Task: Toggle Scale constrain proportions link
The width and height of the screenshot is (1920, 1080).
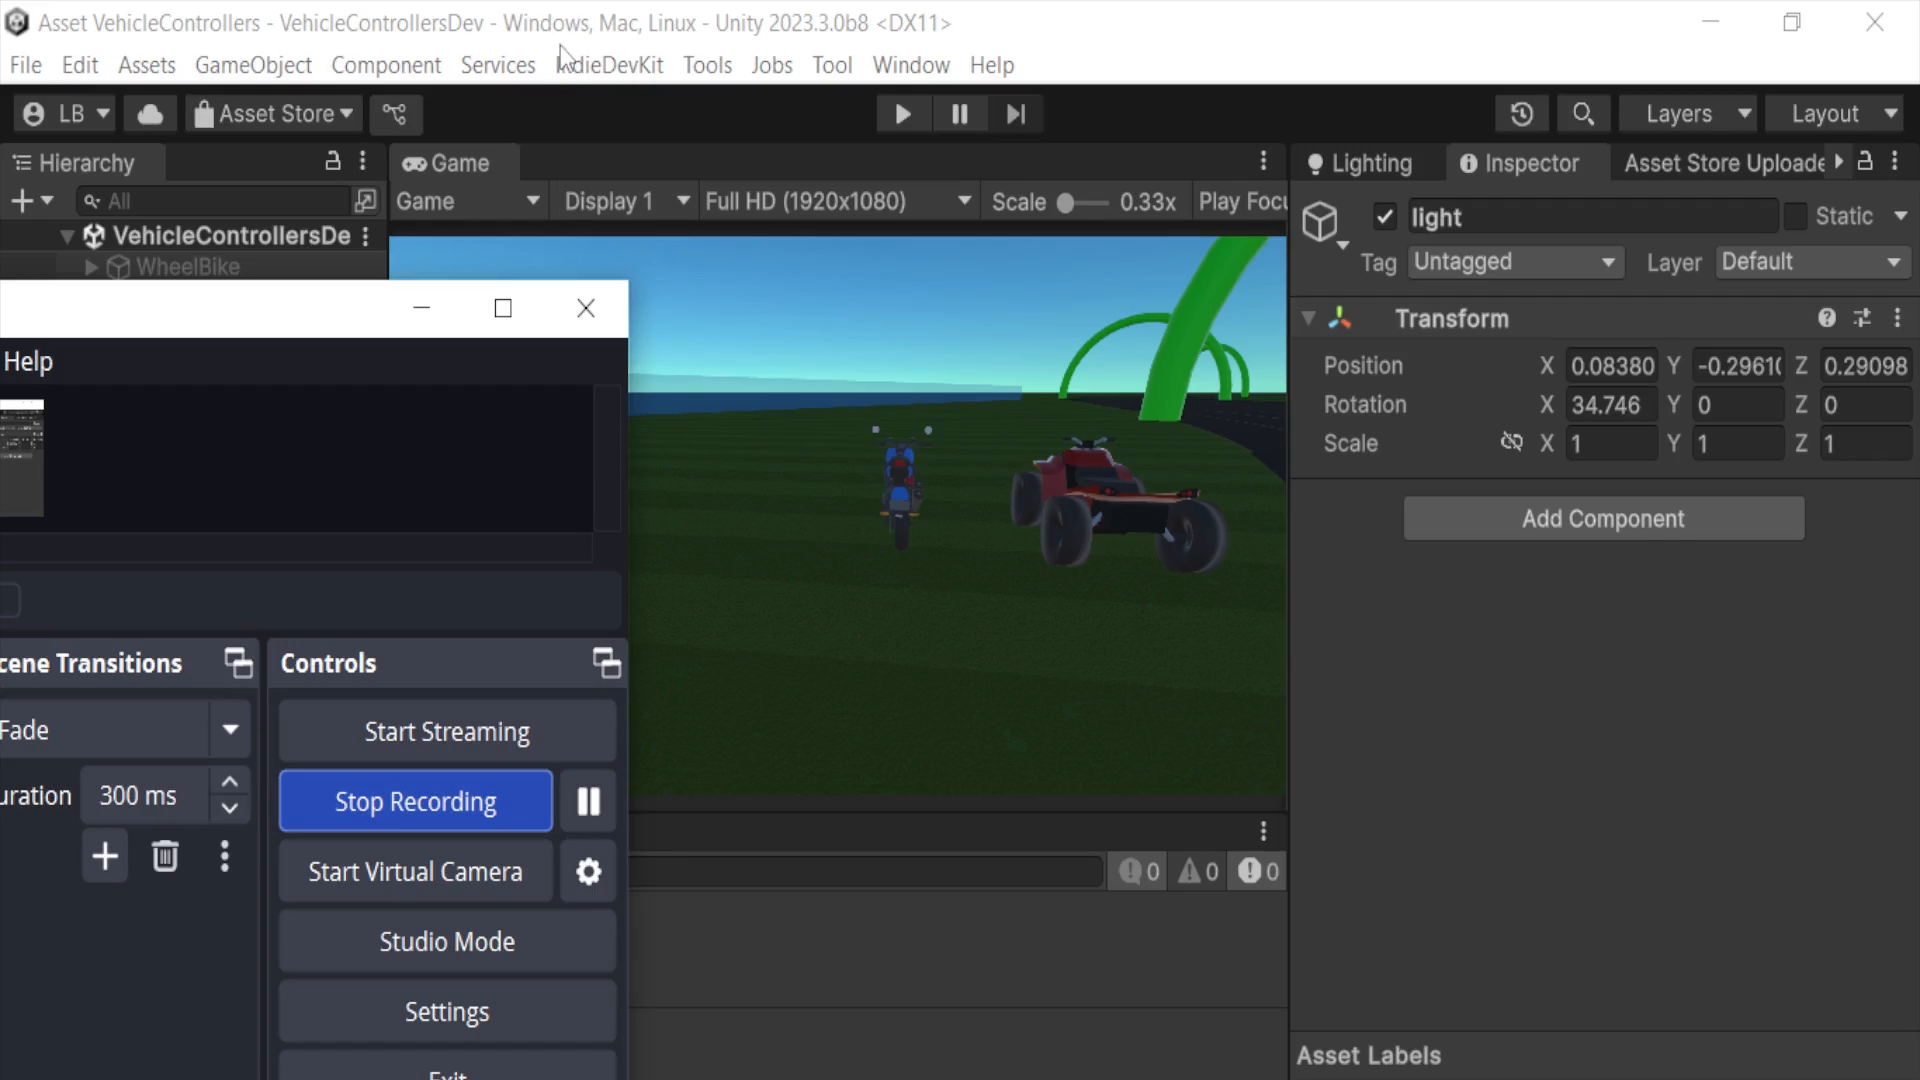Action: [x=1511, y=442]
